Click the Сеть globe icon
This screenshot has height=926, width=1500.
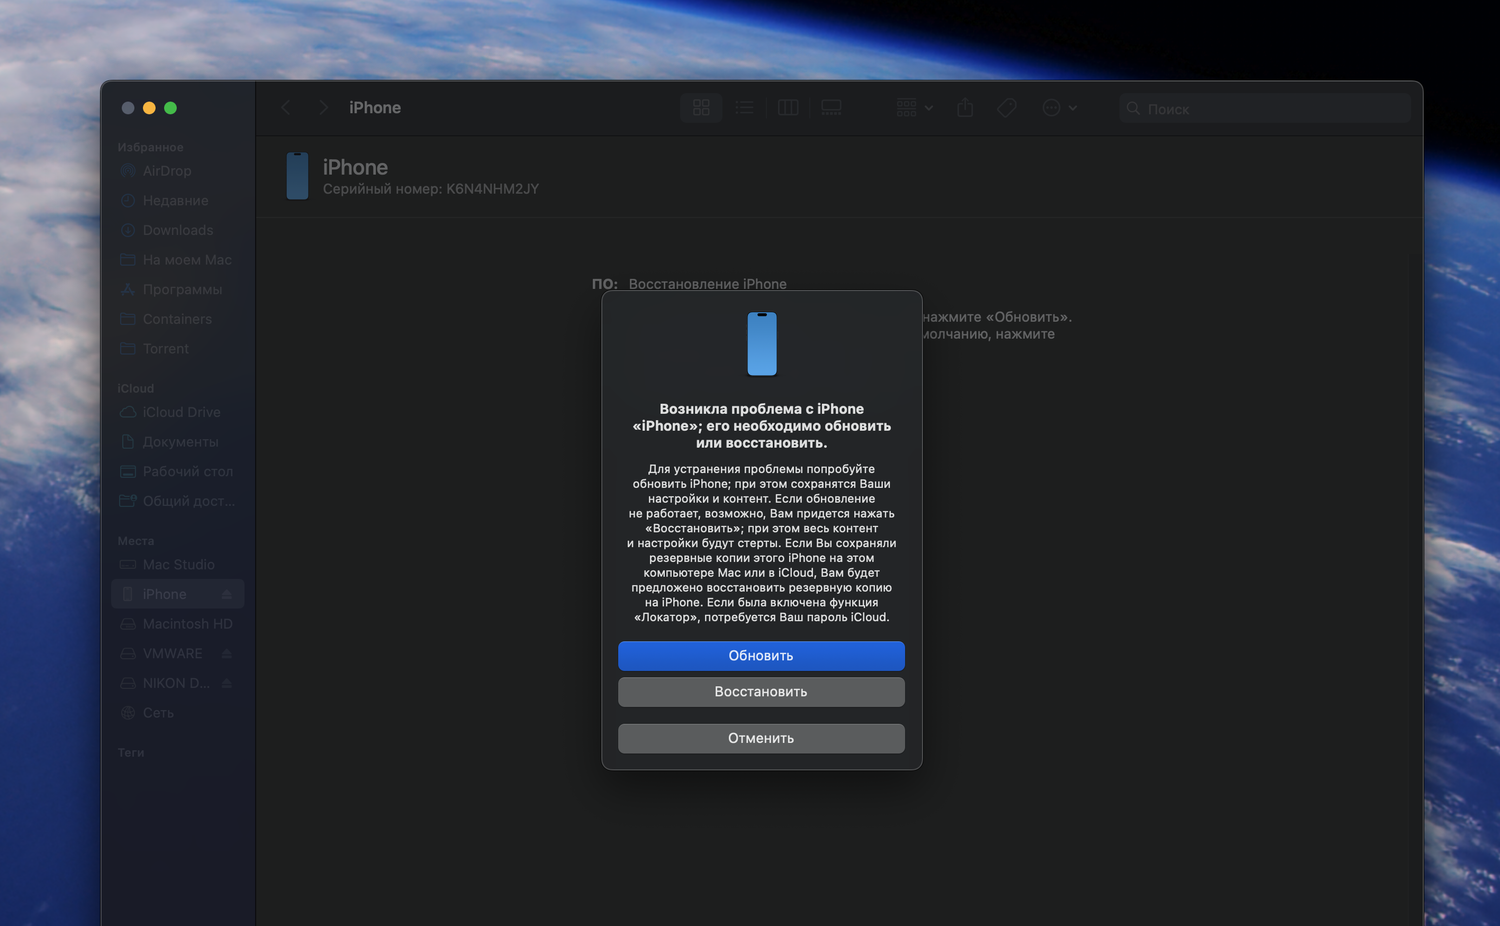pyautogui.click(x=128, y=713)
